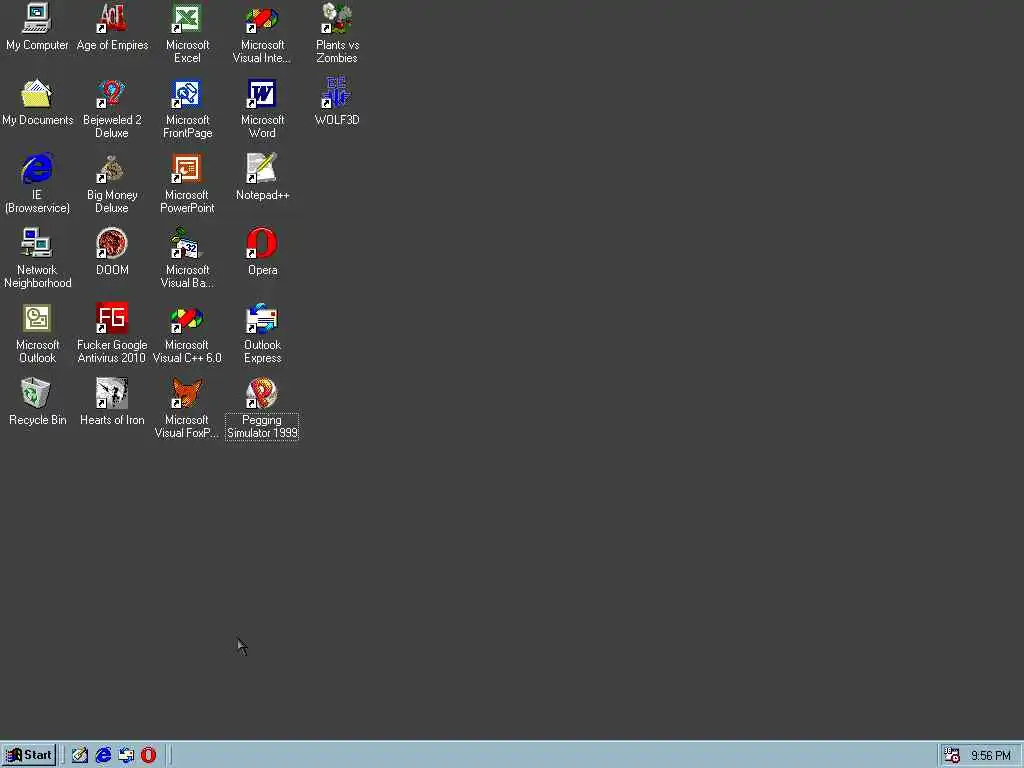Click the Task Scheduler tray icon
This screenshot has width=1024, height=768.
pyautogui.click(x=952, y=755)
